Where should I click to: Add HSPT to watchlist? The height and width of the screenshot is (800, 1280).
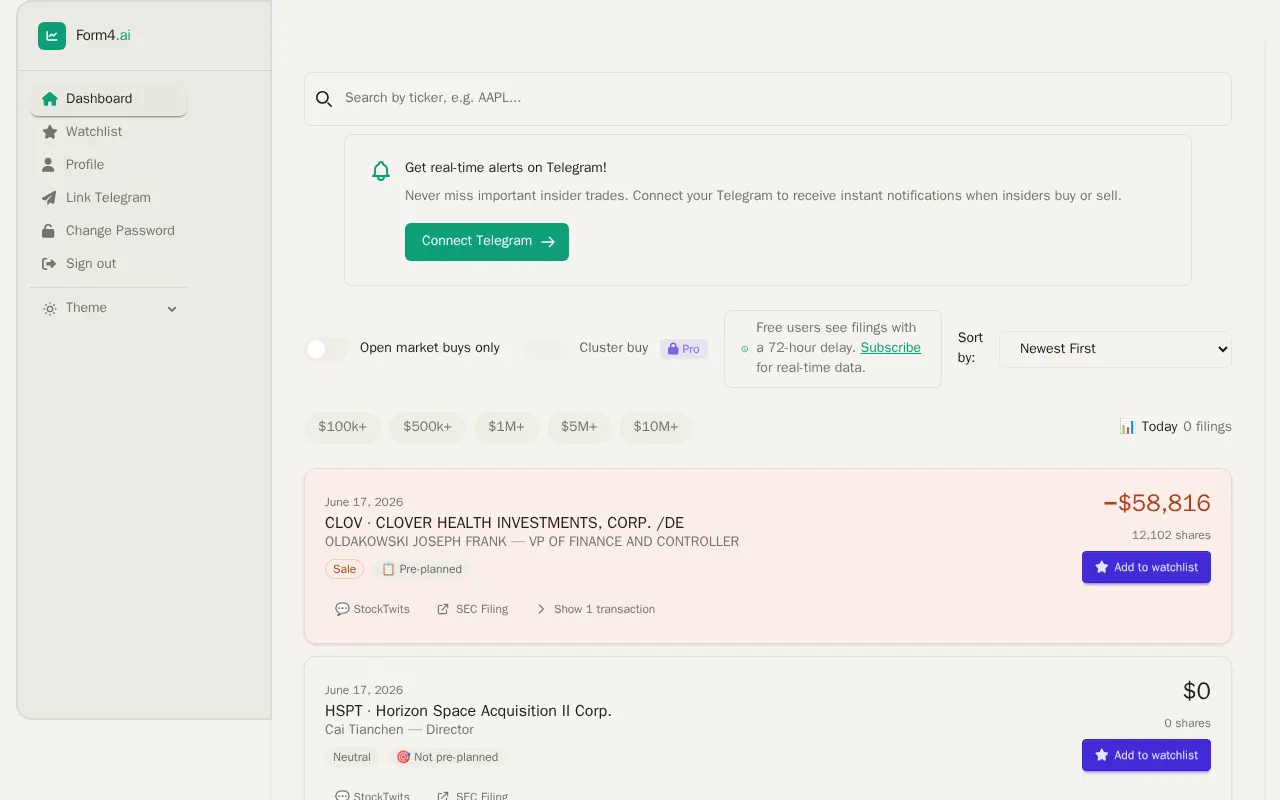[x=1146, y=755]
